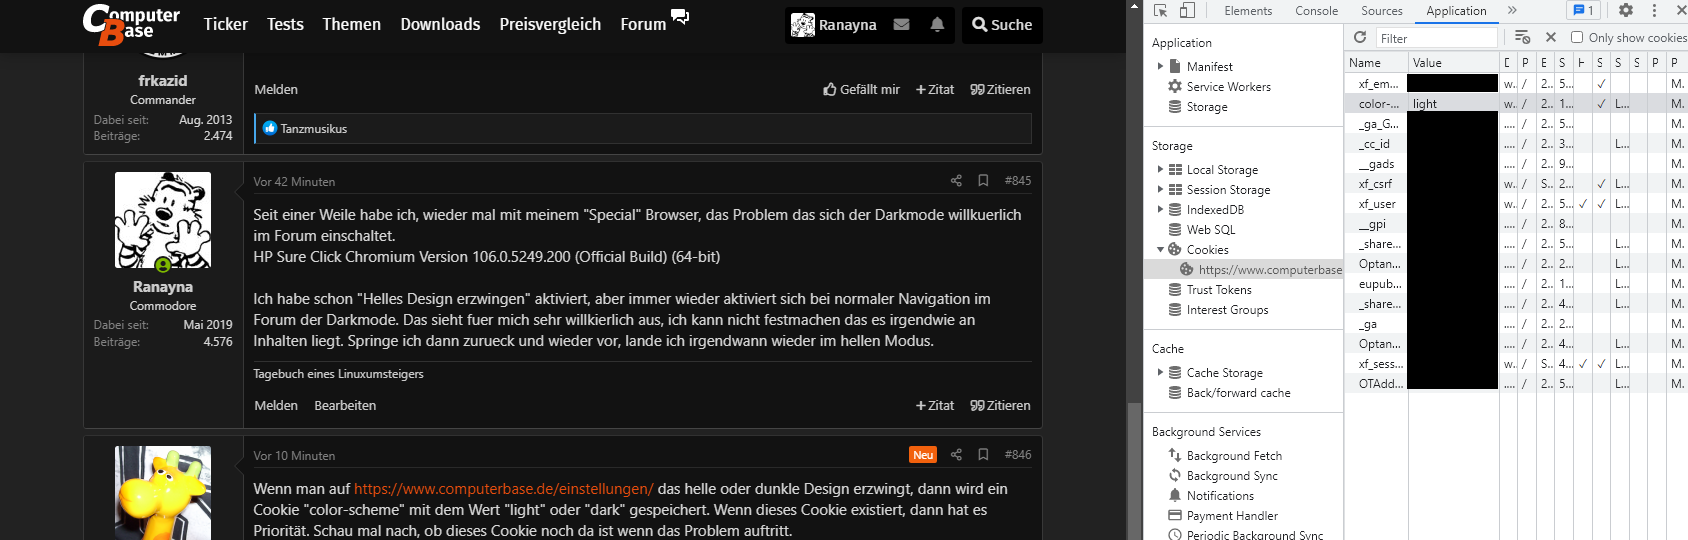This screenshot has height=540, width=1688.
Task: Switch to the Elements tab
Action: point(1248,11)
